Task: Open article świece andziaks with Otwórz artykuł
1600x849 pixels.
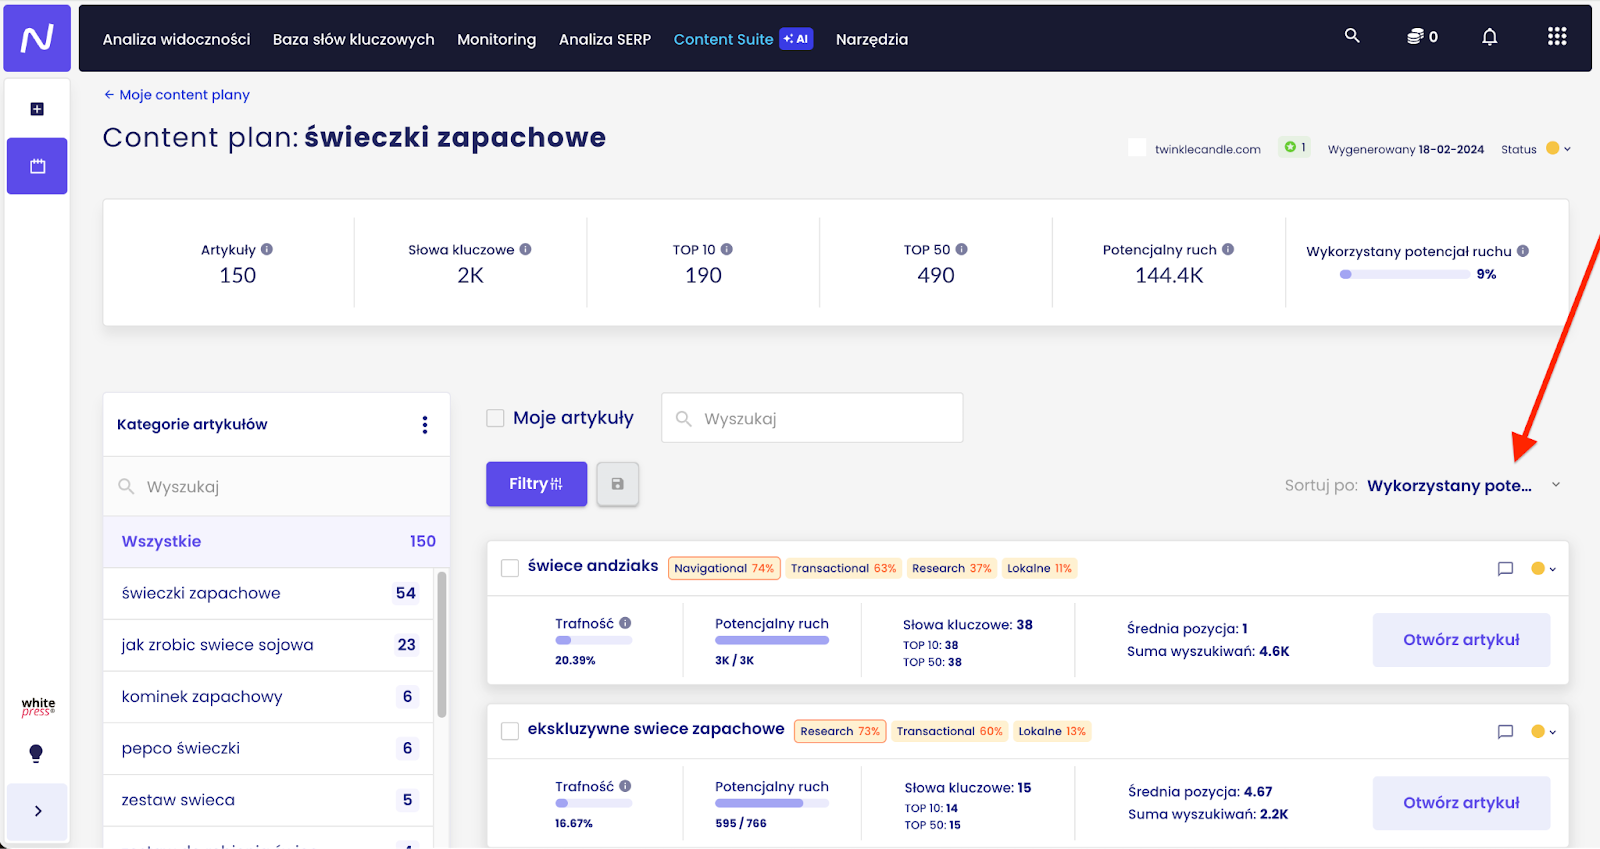Action: tap(1461, 640)
